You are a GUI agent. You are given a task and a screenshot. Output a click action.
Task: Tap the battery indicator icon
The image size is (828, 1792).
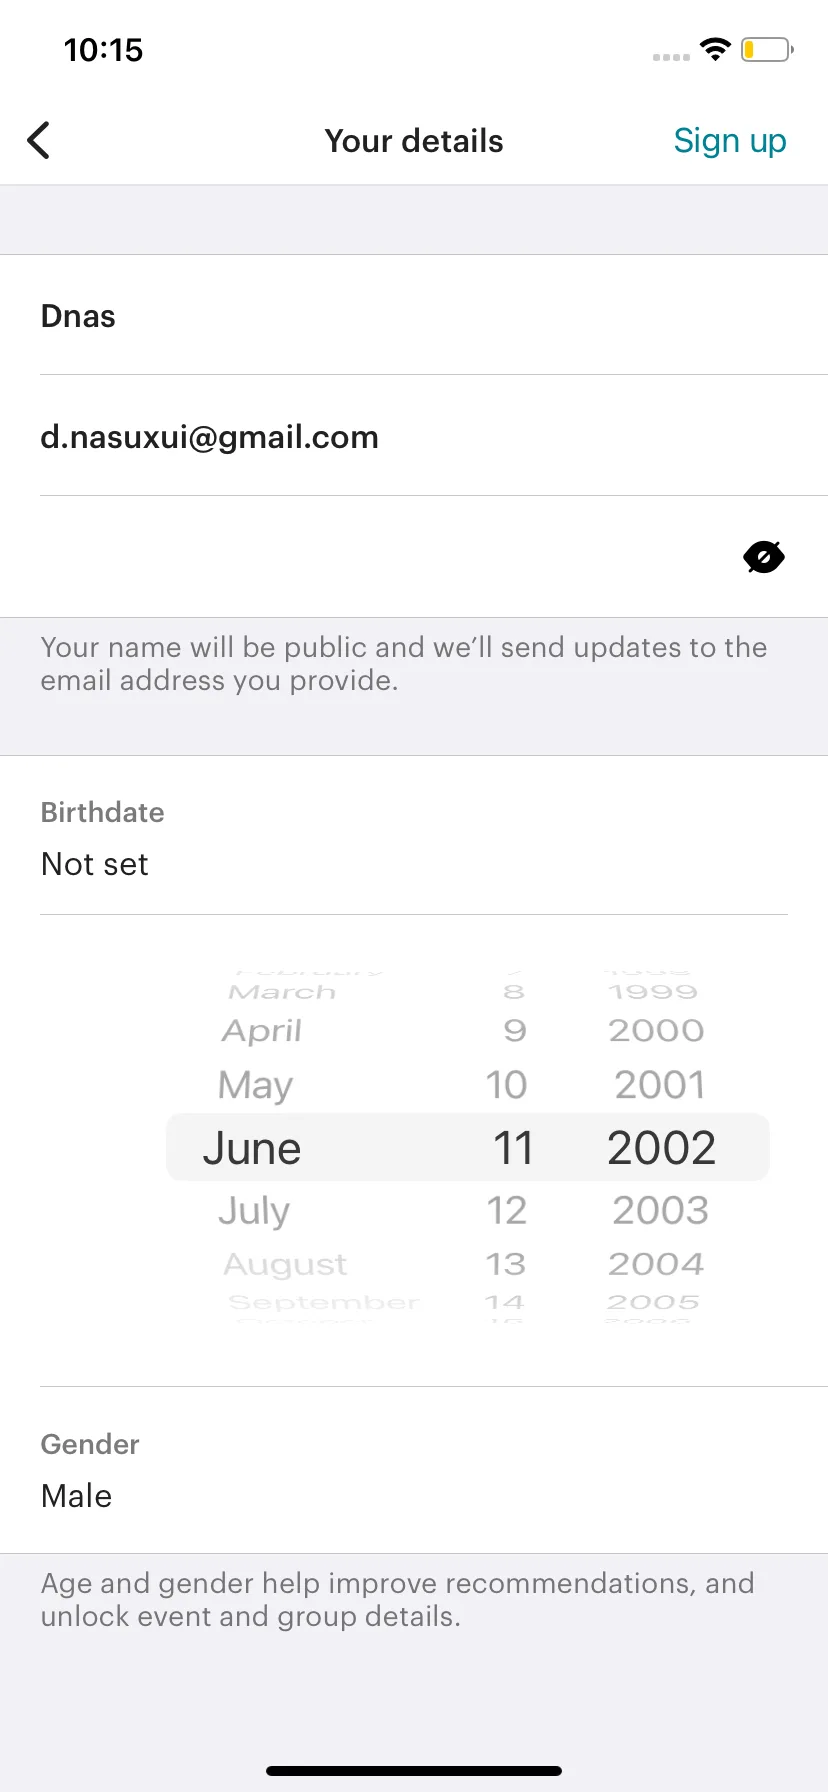tap(767, 49)
